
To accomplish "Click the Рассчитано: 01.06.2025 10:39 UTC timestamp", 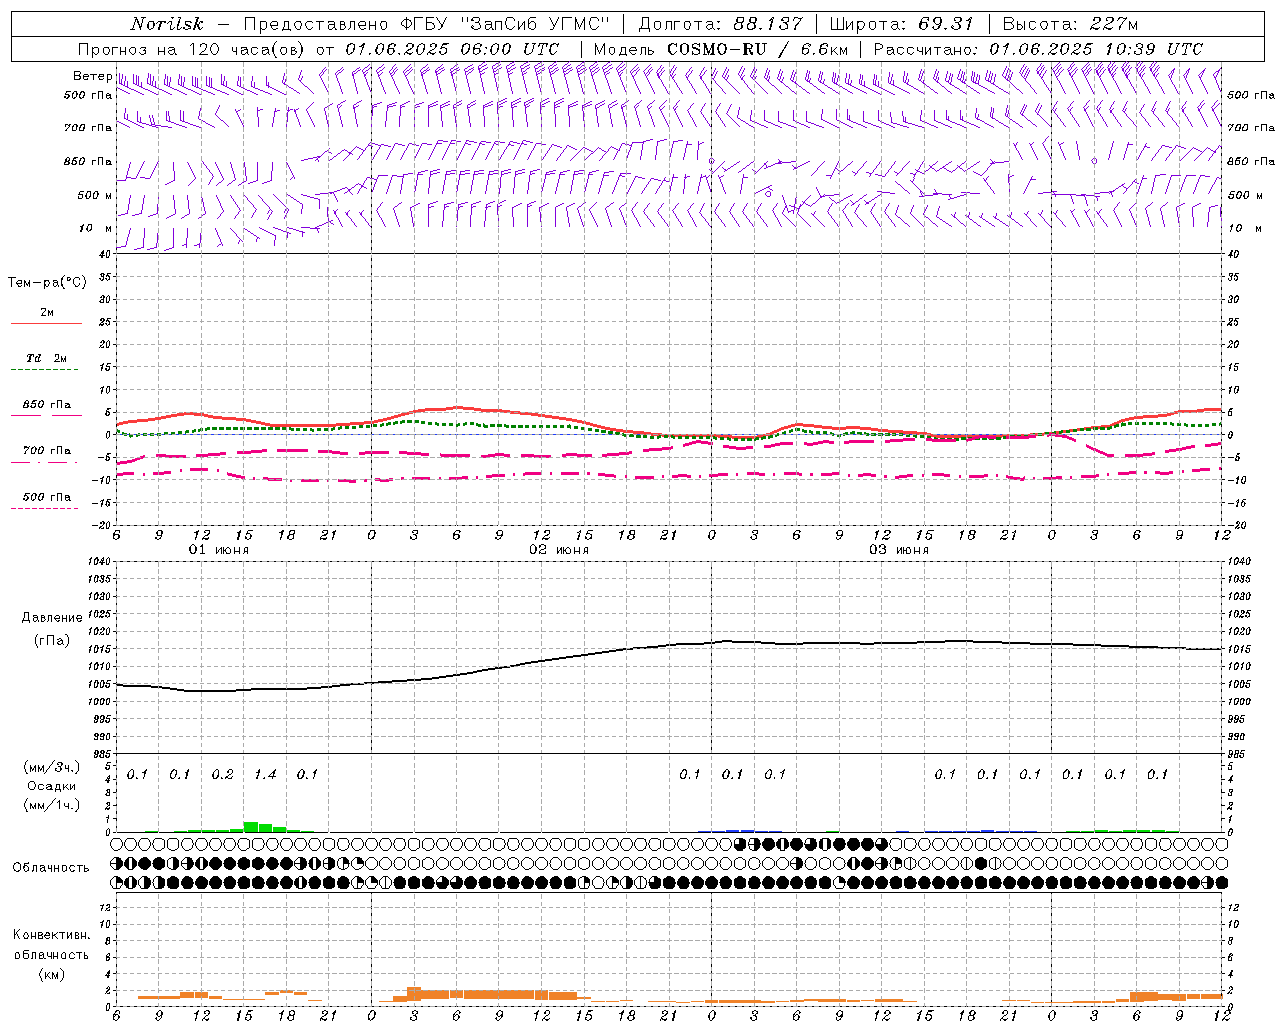I will tap(1038, 49).
